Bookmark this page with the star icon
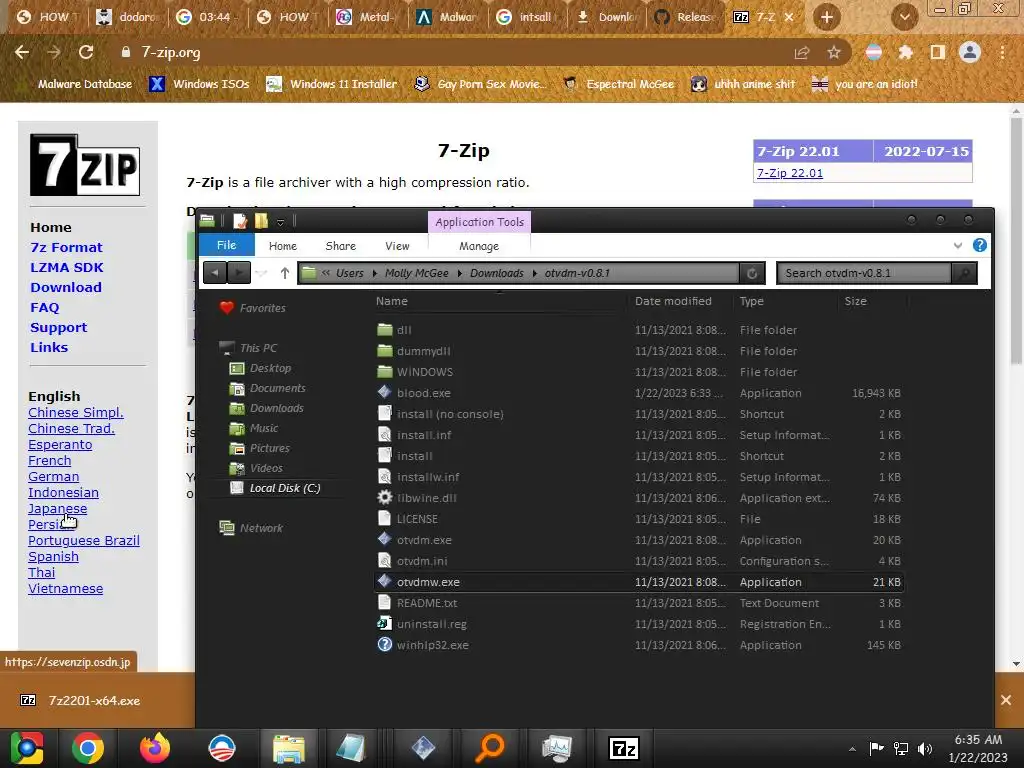Viewport: 1024px width, 768px height. [833, 53]
